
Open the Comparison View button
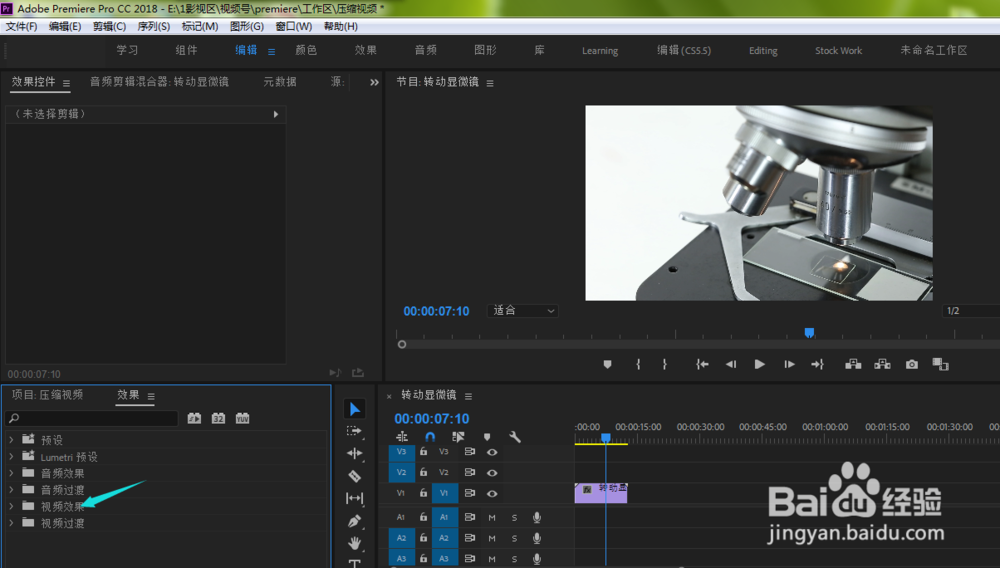pyautogui.click(x=941, y=365)
